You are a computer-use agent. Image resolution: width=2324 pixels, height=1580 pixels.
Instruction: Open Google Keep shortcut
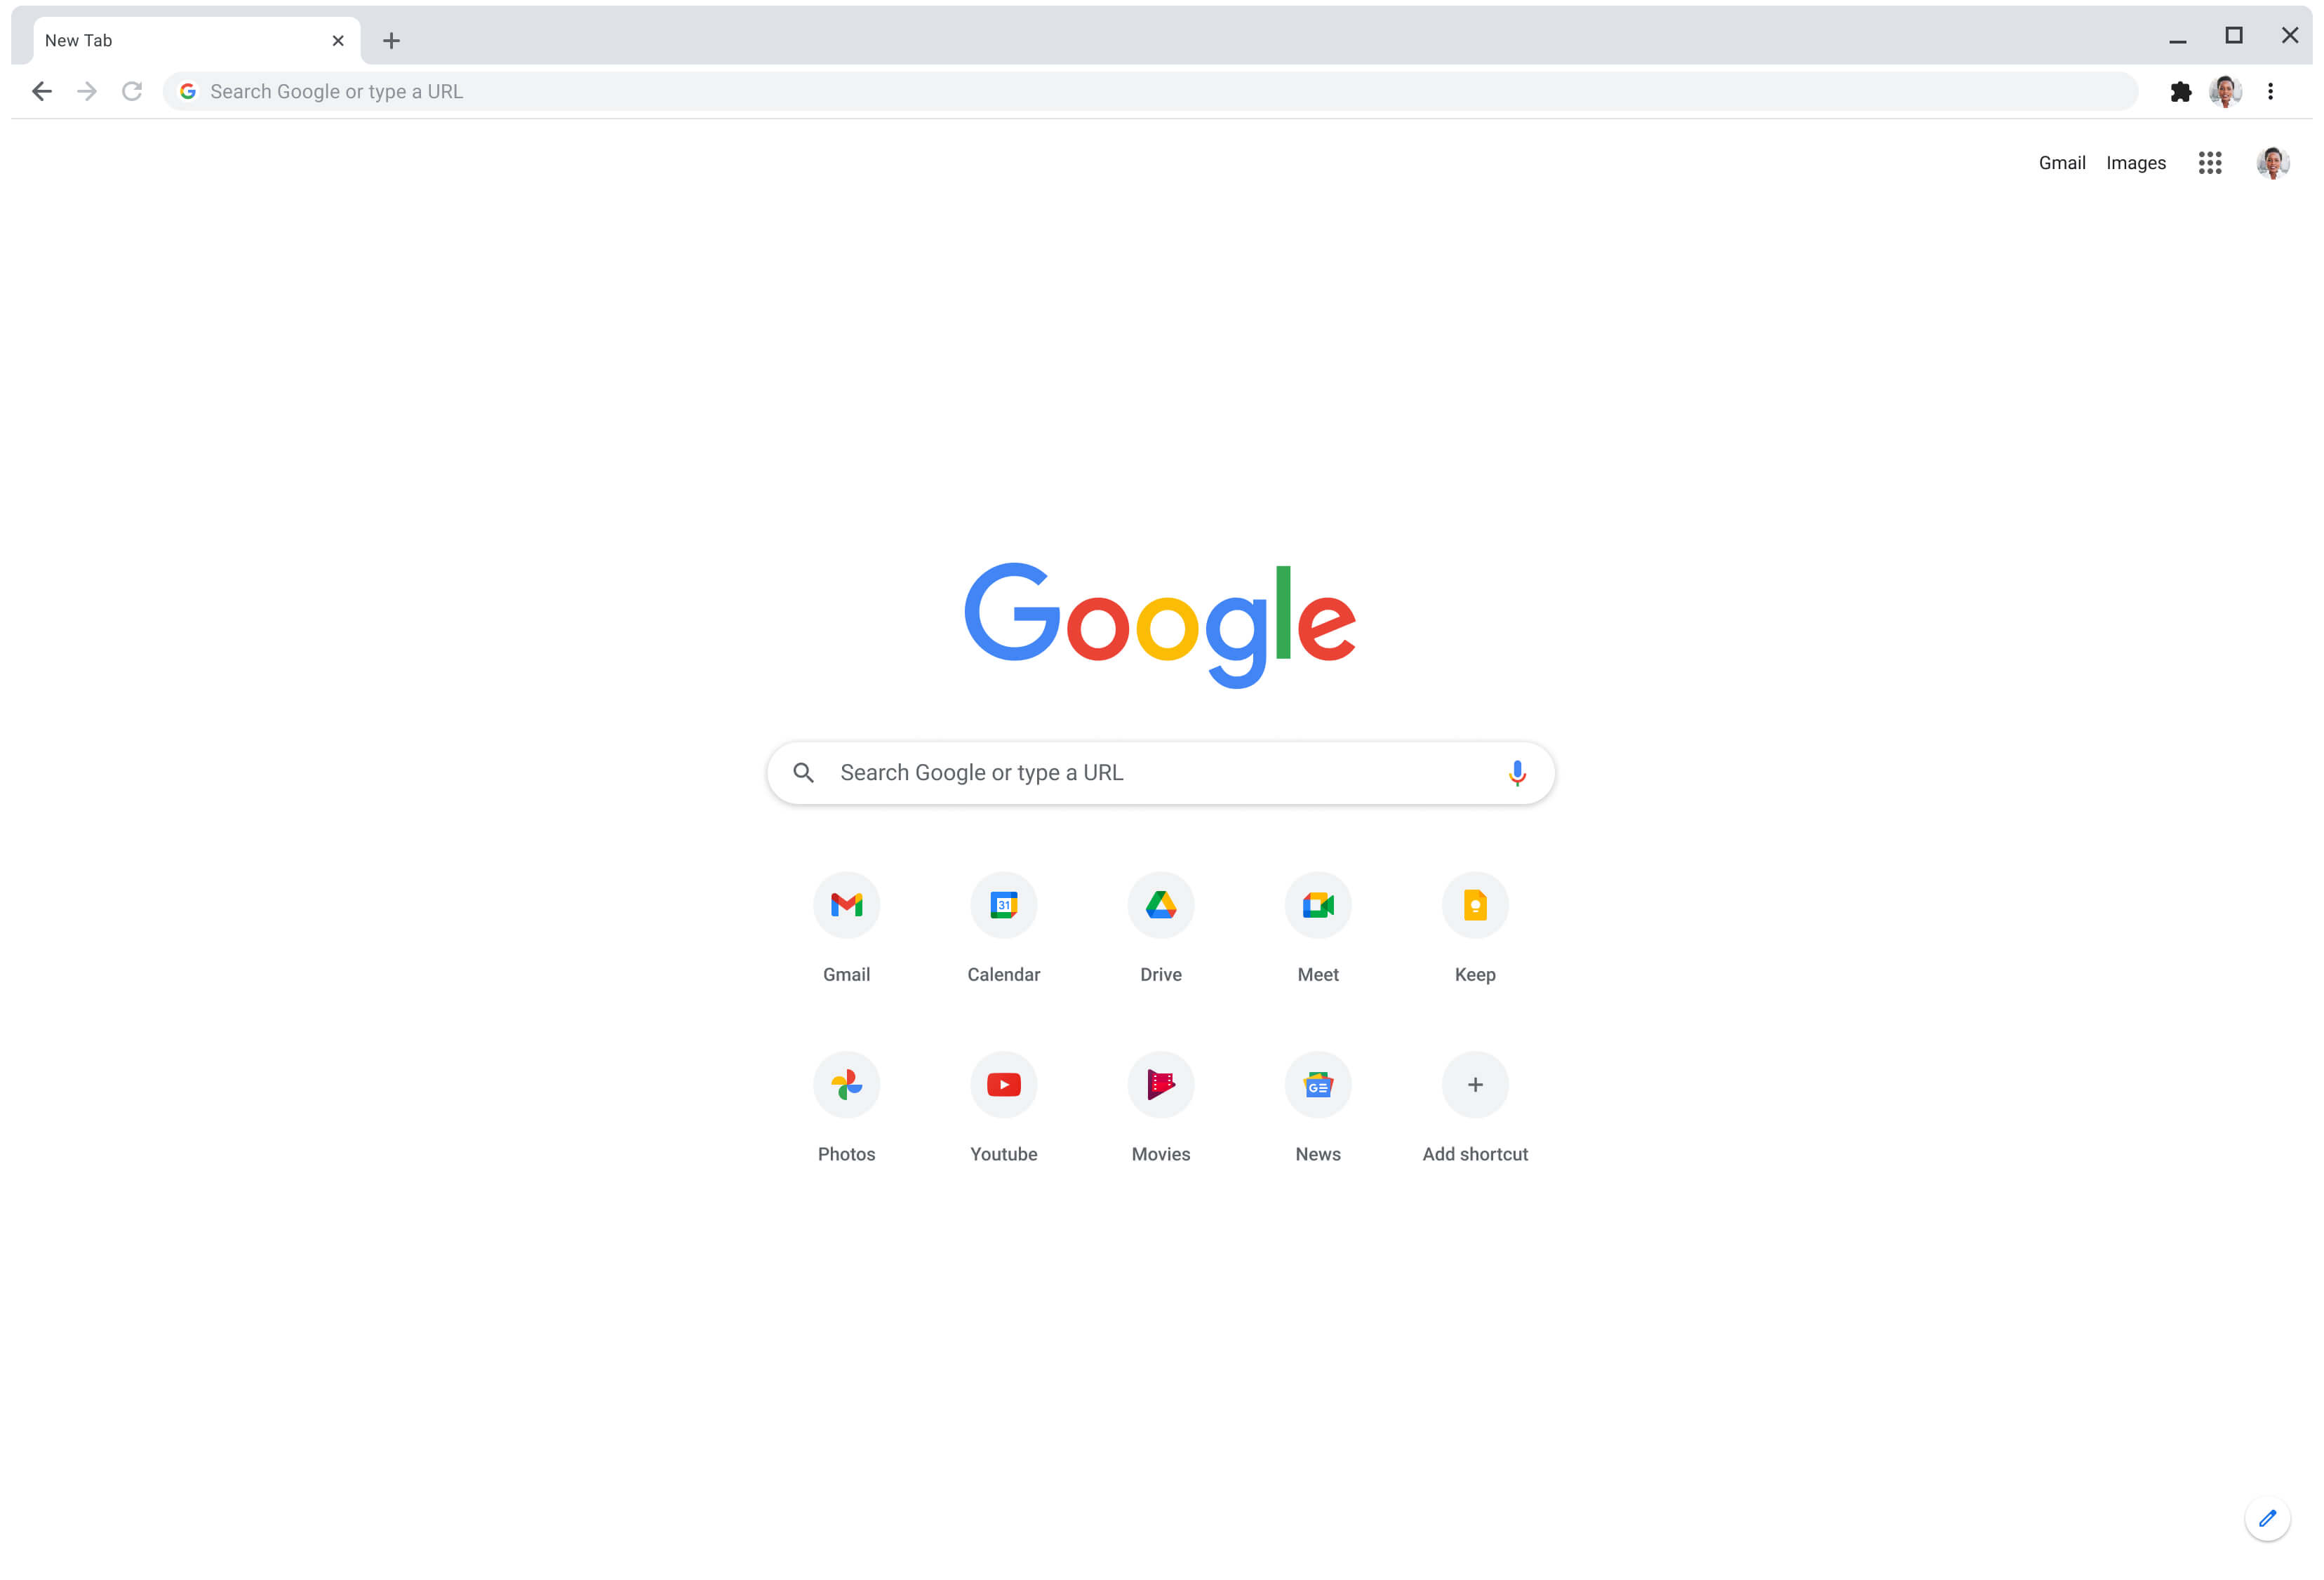(x=1474, y=904)
